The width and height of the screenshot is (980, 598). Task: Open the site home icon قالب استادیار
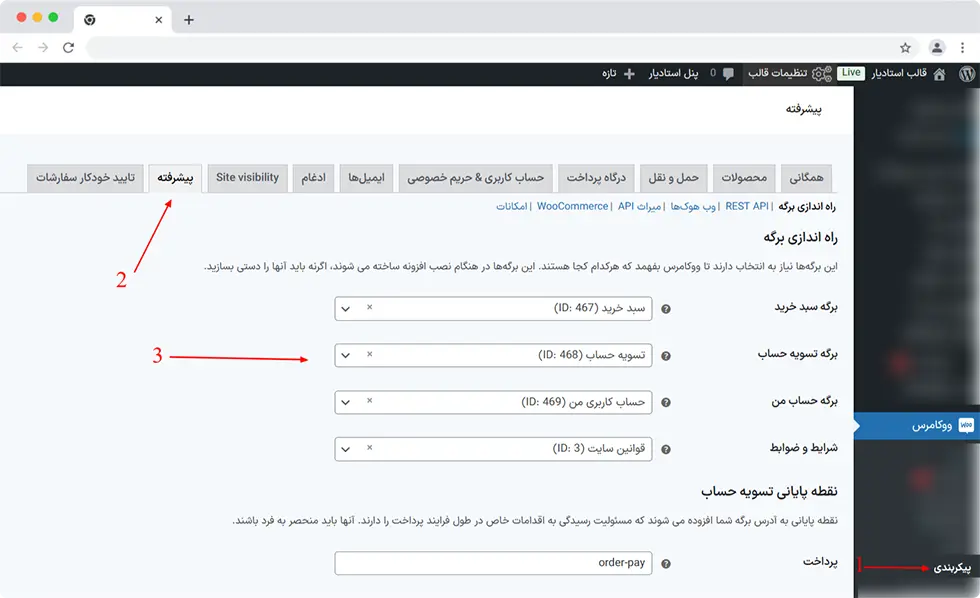tap(939, 74)
